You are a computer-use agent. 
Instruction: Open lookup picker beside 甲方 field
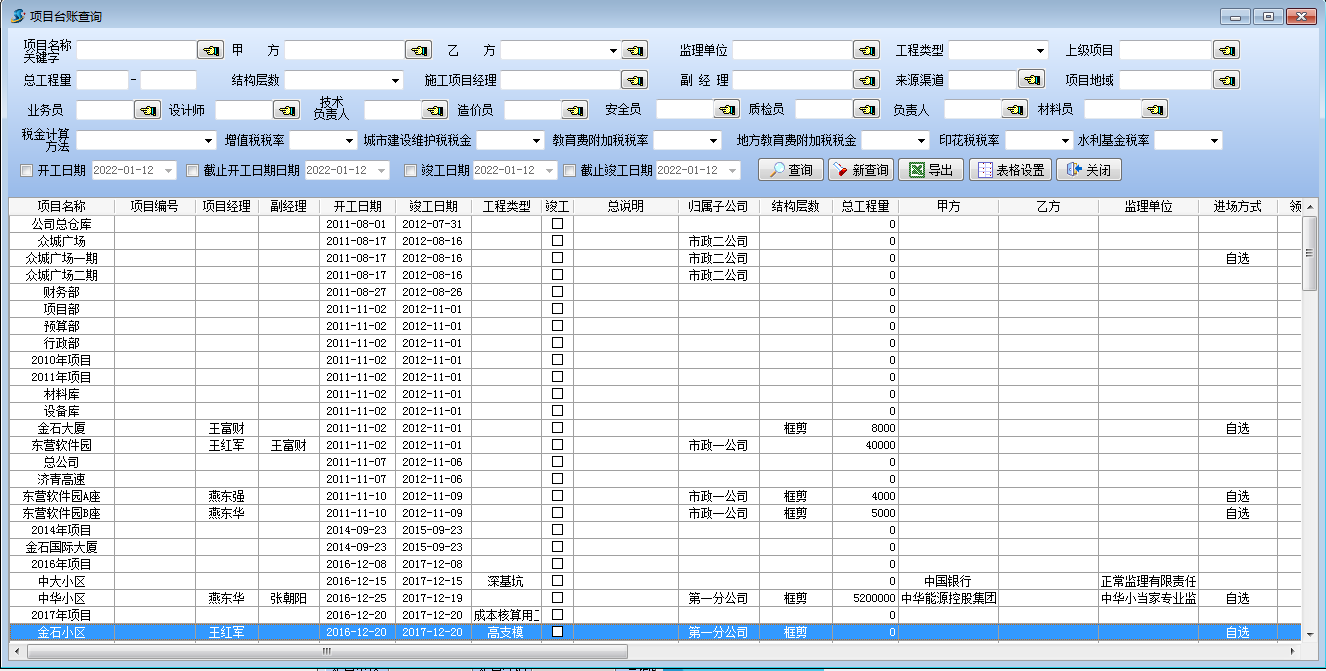[x=418, y=50]
